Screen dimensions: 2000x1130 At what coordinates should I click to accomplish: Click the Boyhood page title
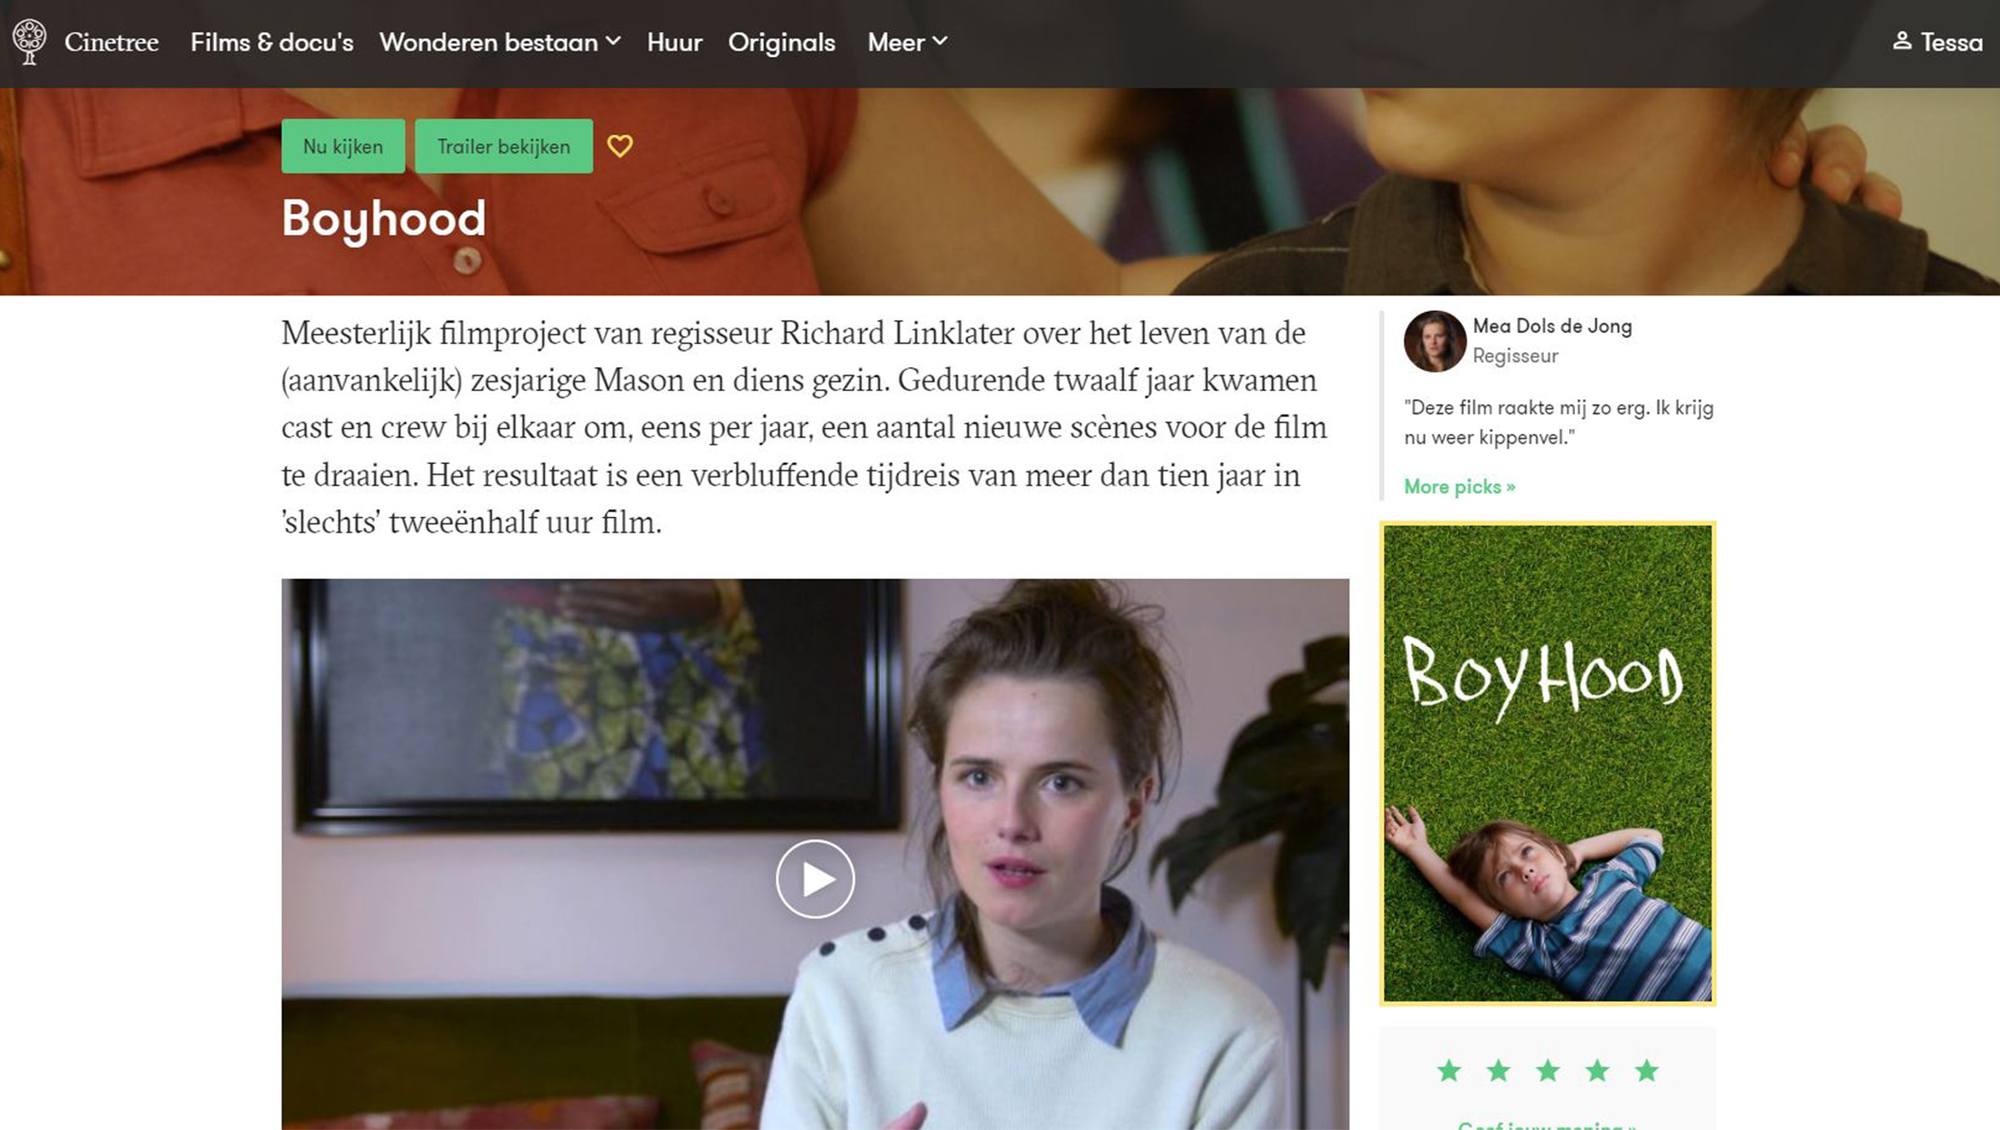tap(383, 220)
